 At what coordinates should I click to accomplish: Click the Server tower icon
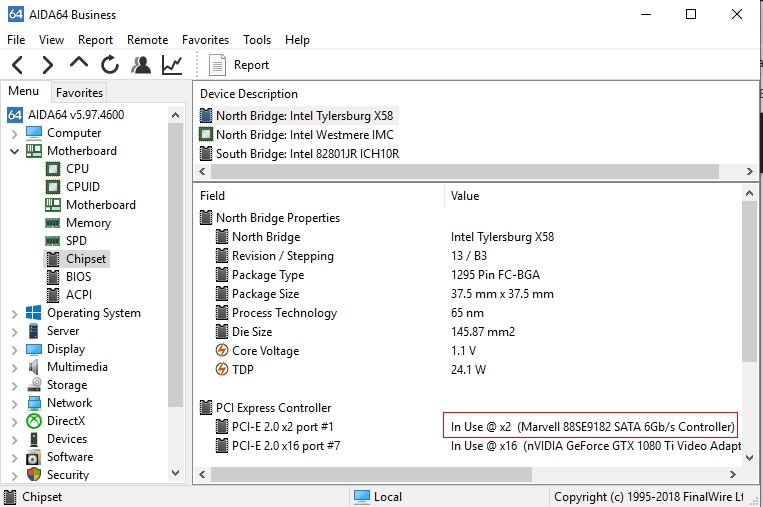coord(34,331)
